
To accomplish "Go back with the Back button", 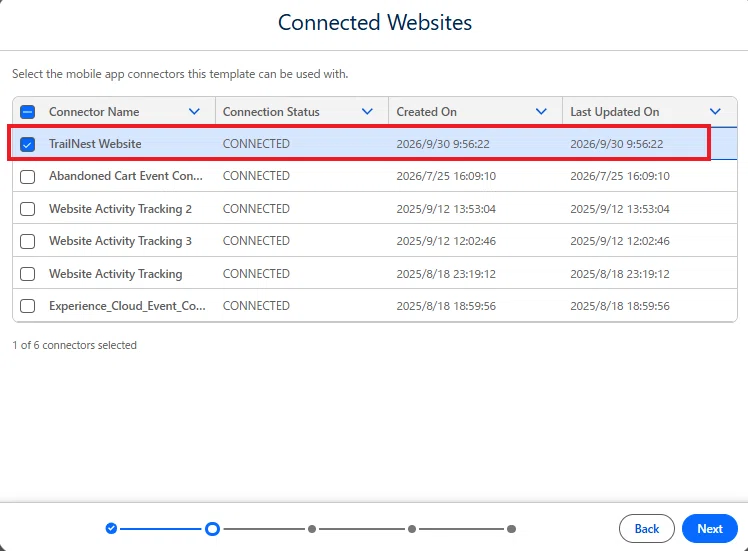I will [x=647, y=529].
